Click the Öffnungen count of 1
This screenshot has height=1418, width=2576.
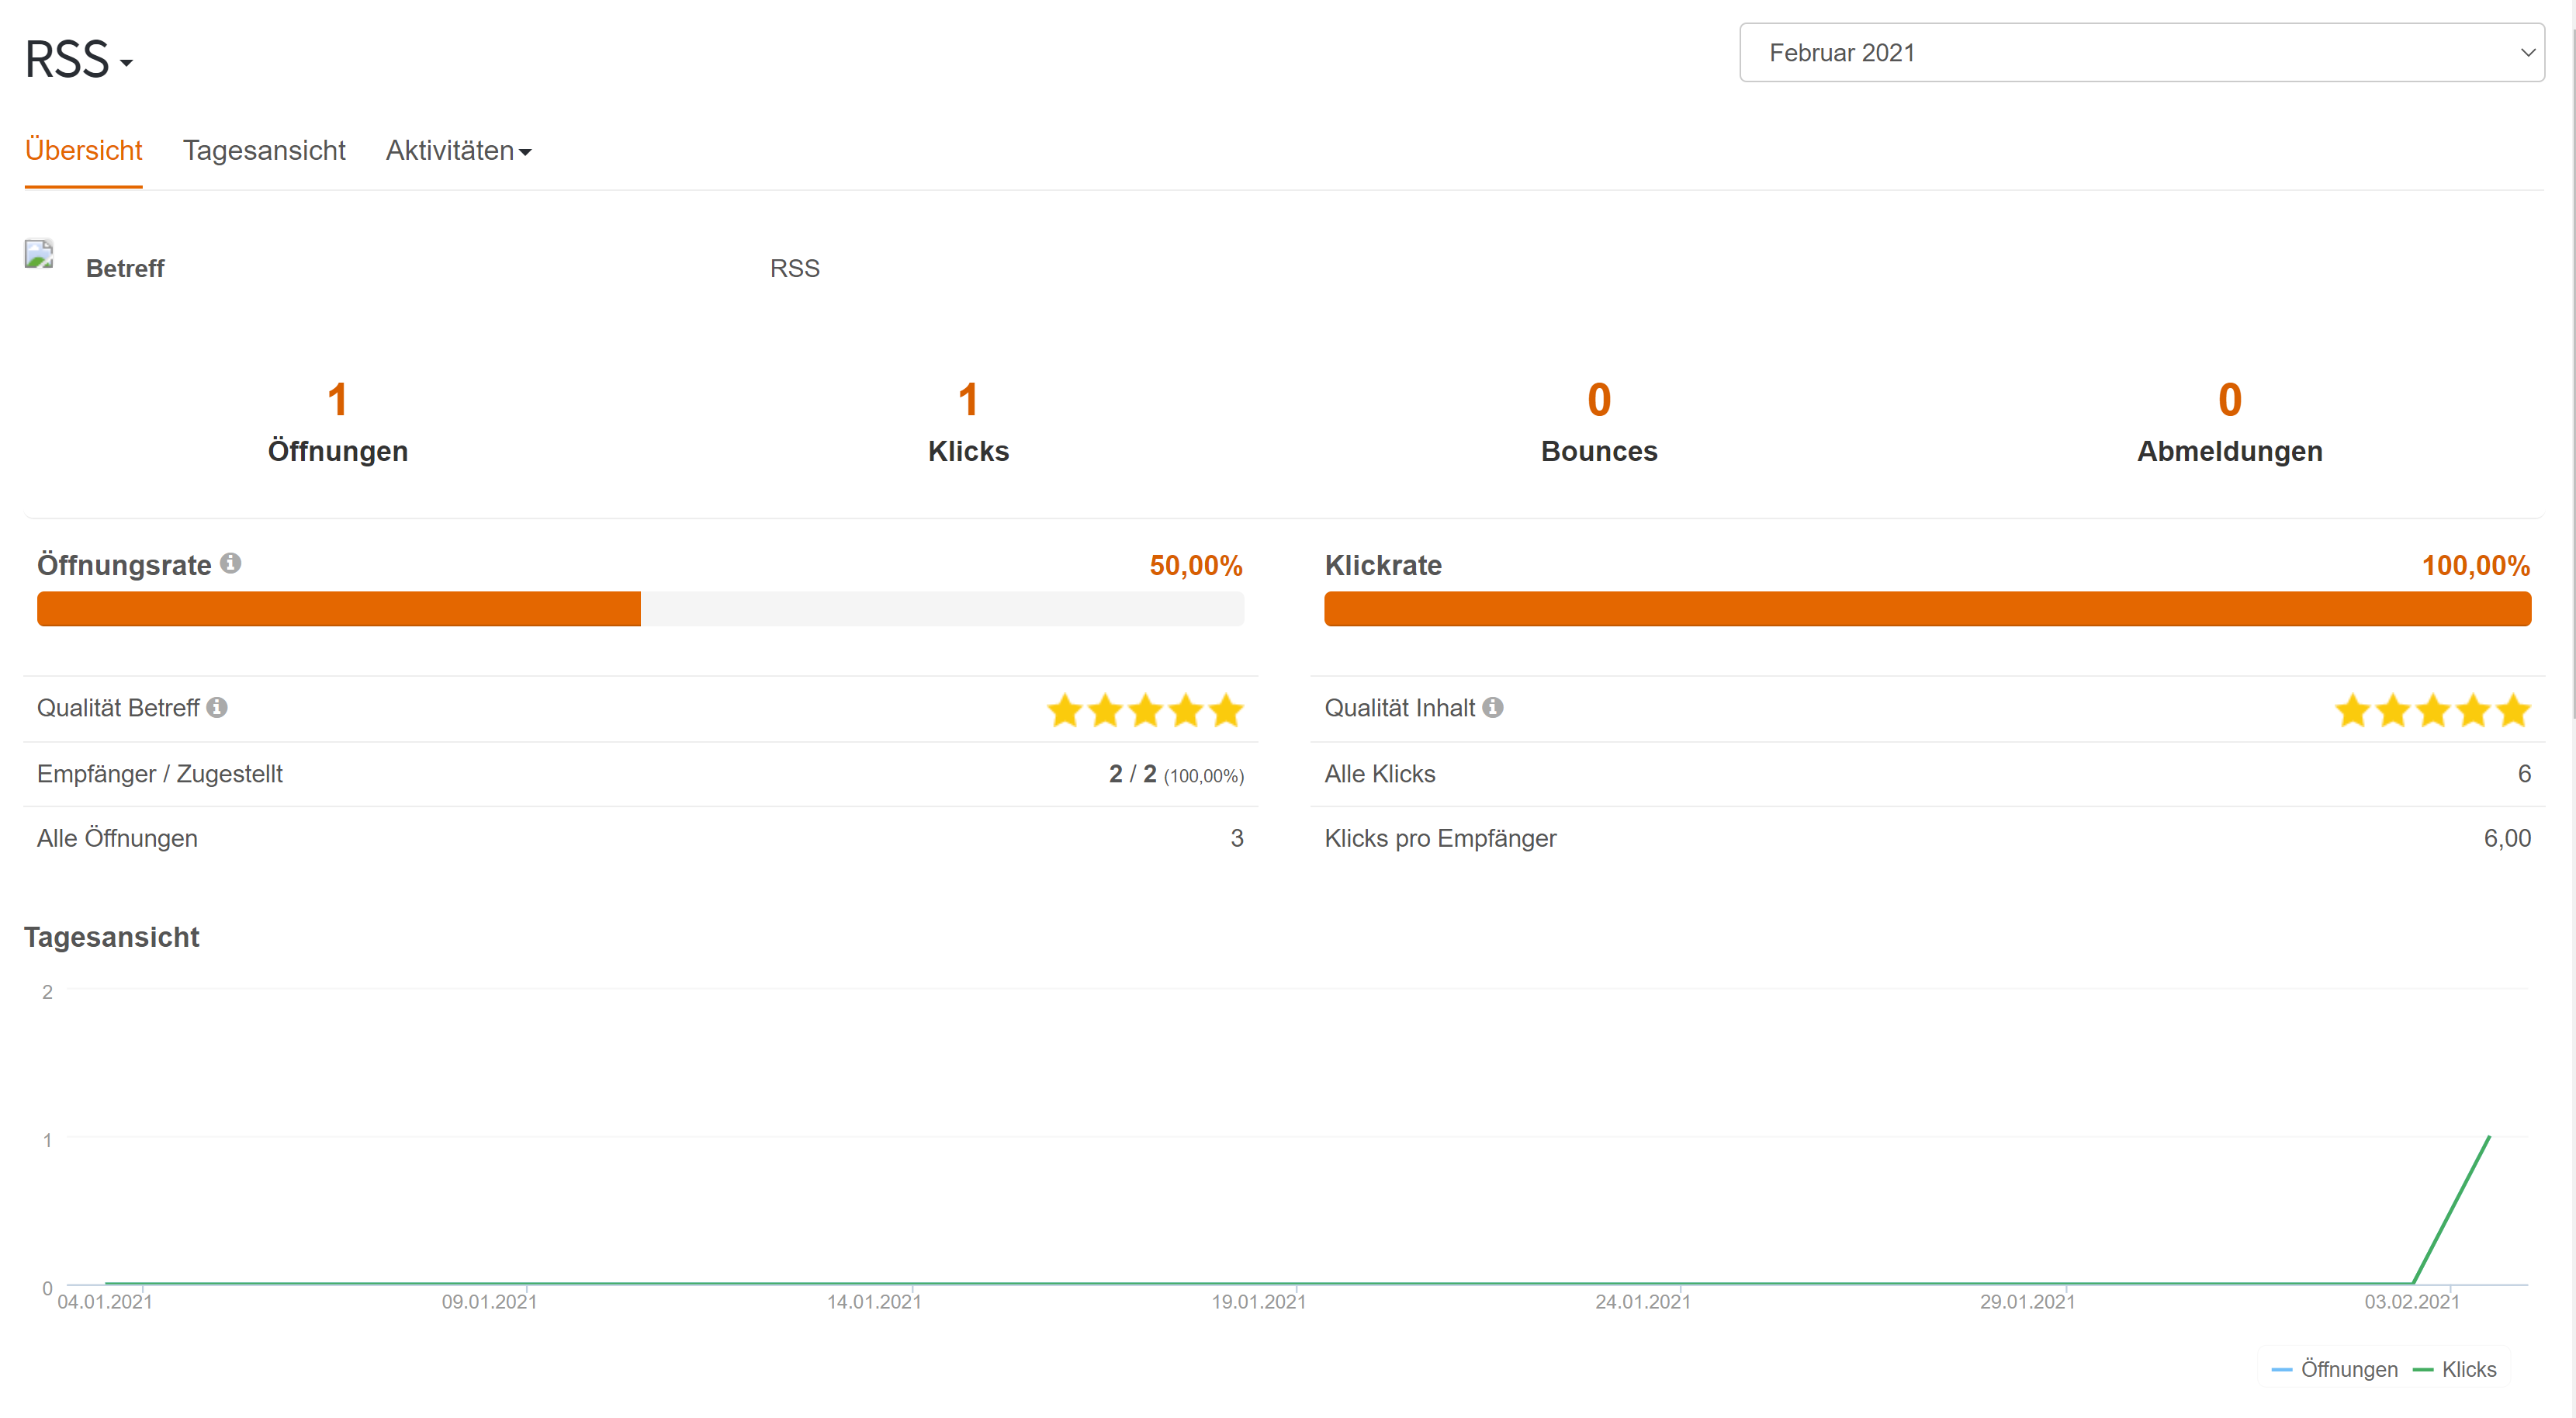pyautogui.click(x=337, y=400)
